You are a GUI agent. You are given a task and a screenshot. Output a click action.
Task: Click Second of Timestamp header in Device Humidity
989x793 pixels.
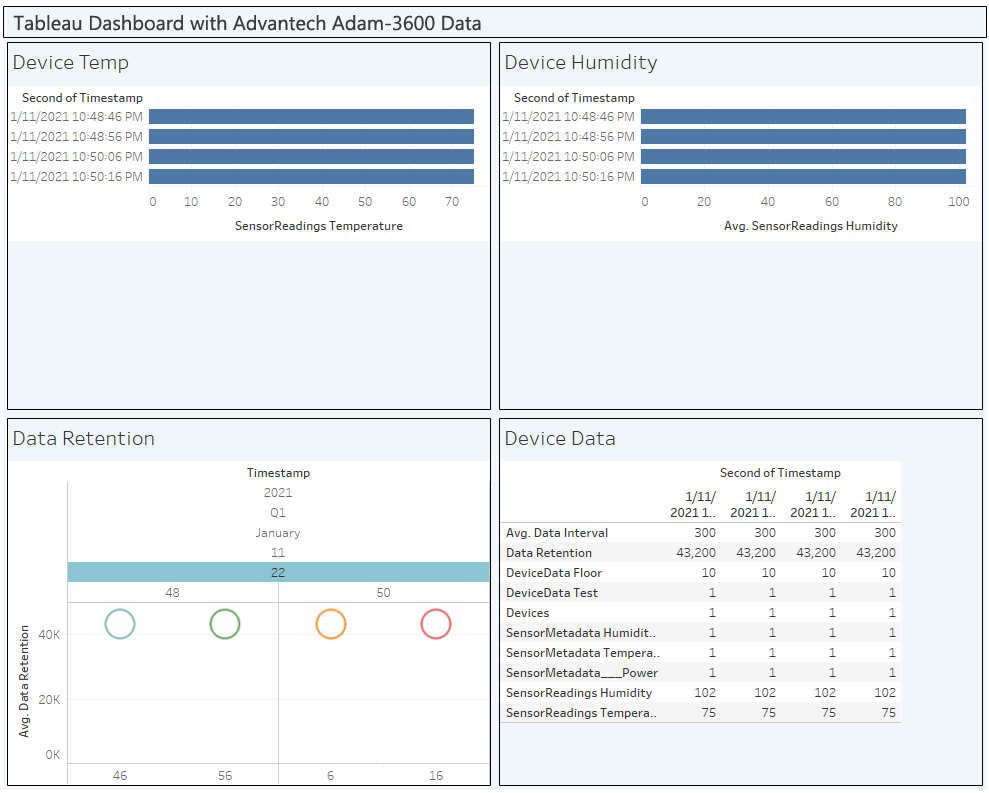pyautogui.click(x=575, y=98)
